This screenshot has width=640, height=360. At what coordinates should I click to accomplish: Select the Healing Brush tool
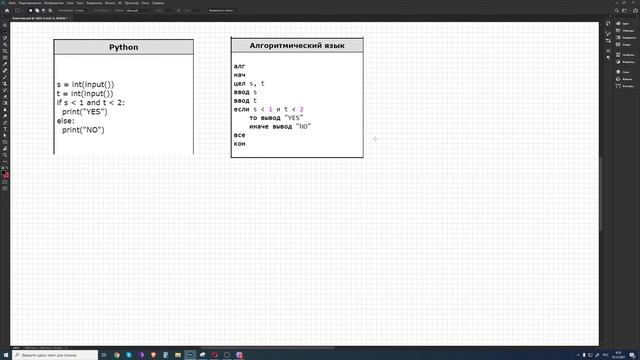tap(5, 71)
